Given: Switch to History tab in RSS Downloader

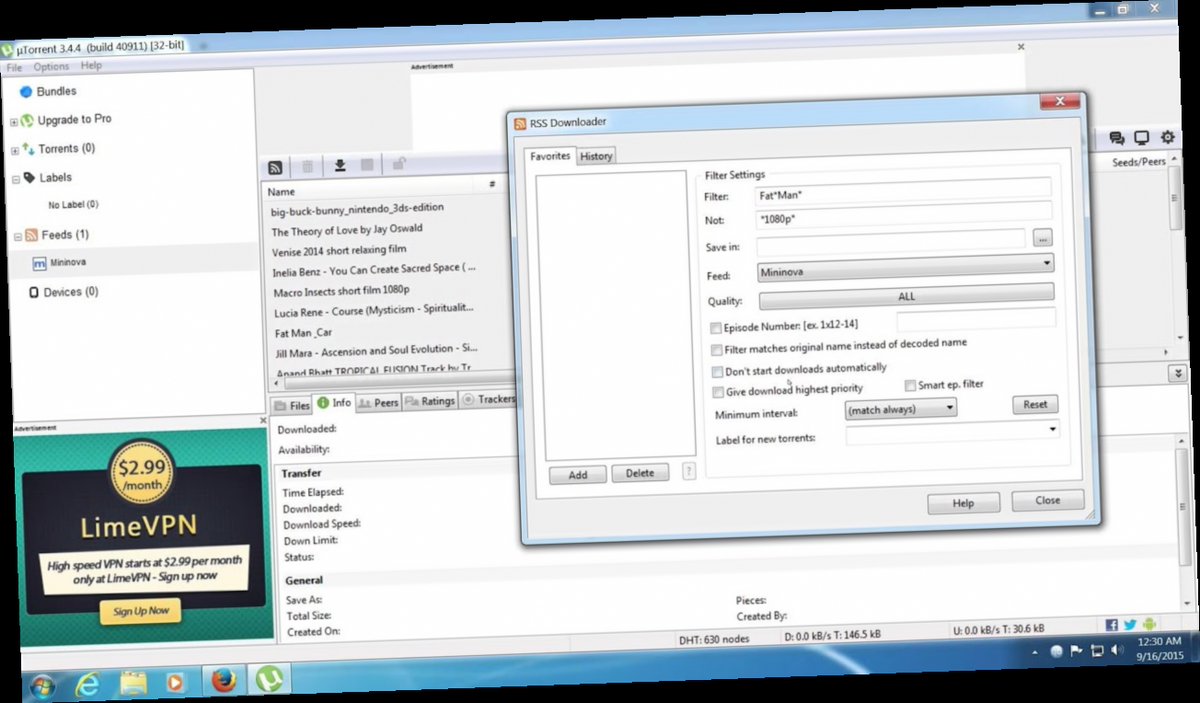Looking at the screenshot, I should tap(596, 156).
